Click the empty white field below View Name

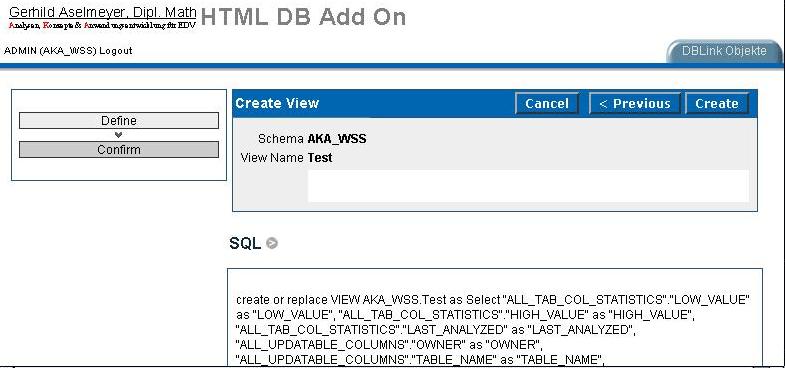[528, 186]
